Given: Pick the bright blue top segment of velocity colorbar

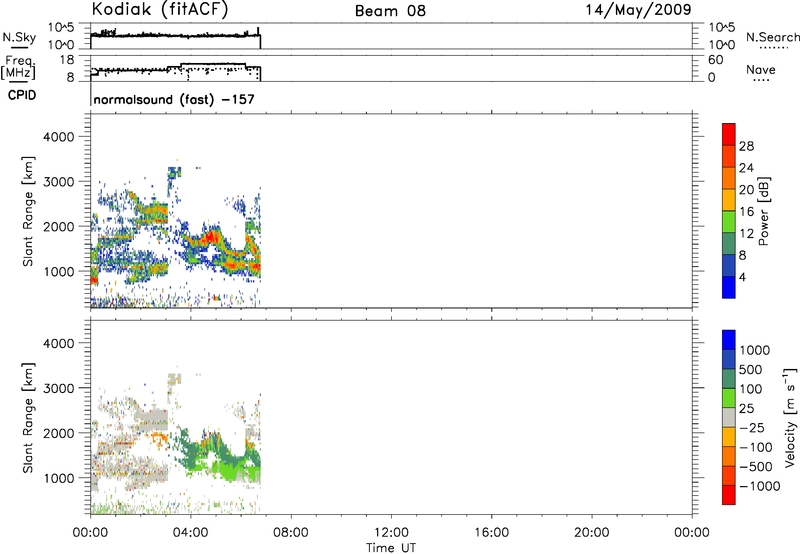Looking at the screenshot, I should (729, 340).
